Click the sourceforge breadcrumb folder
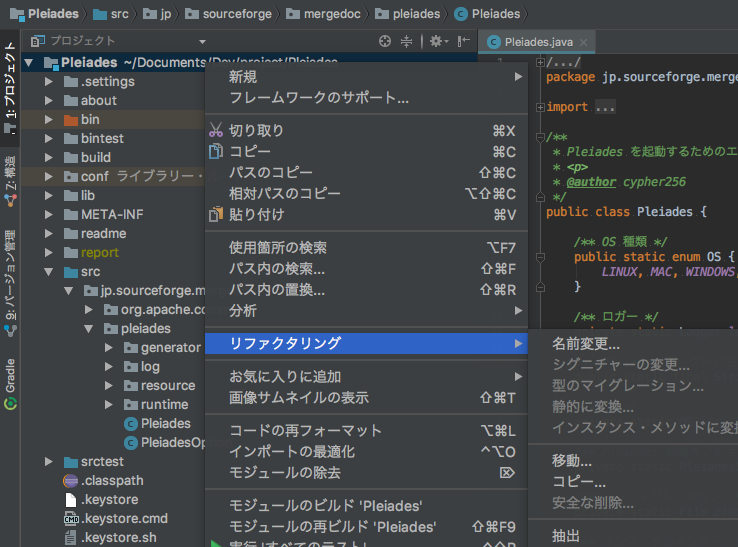Screen dimensions: 738x547 228,14
